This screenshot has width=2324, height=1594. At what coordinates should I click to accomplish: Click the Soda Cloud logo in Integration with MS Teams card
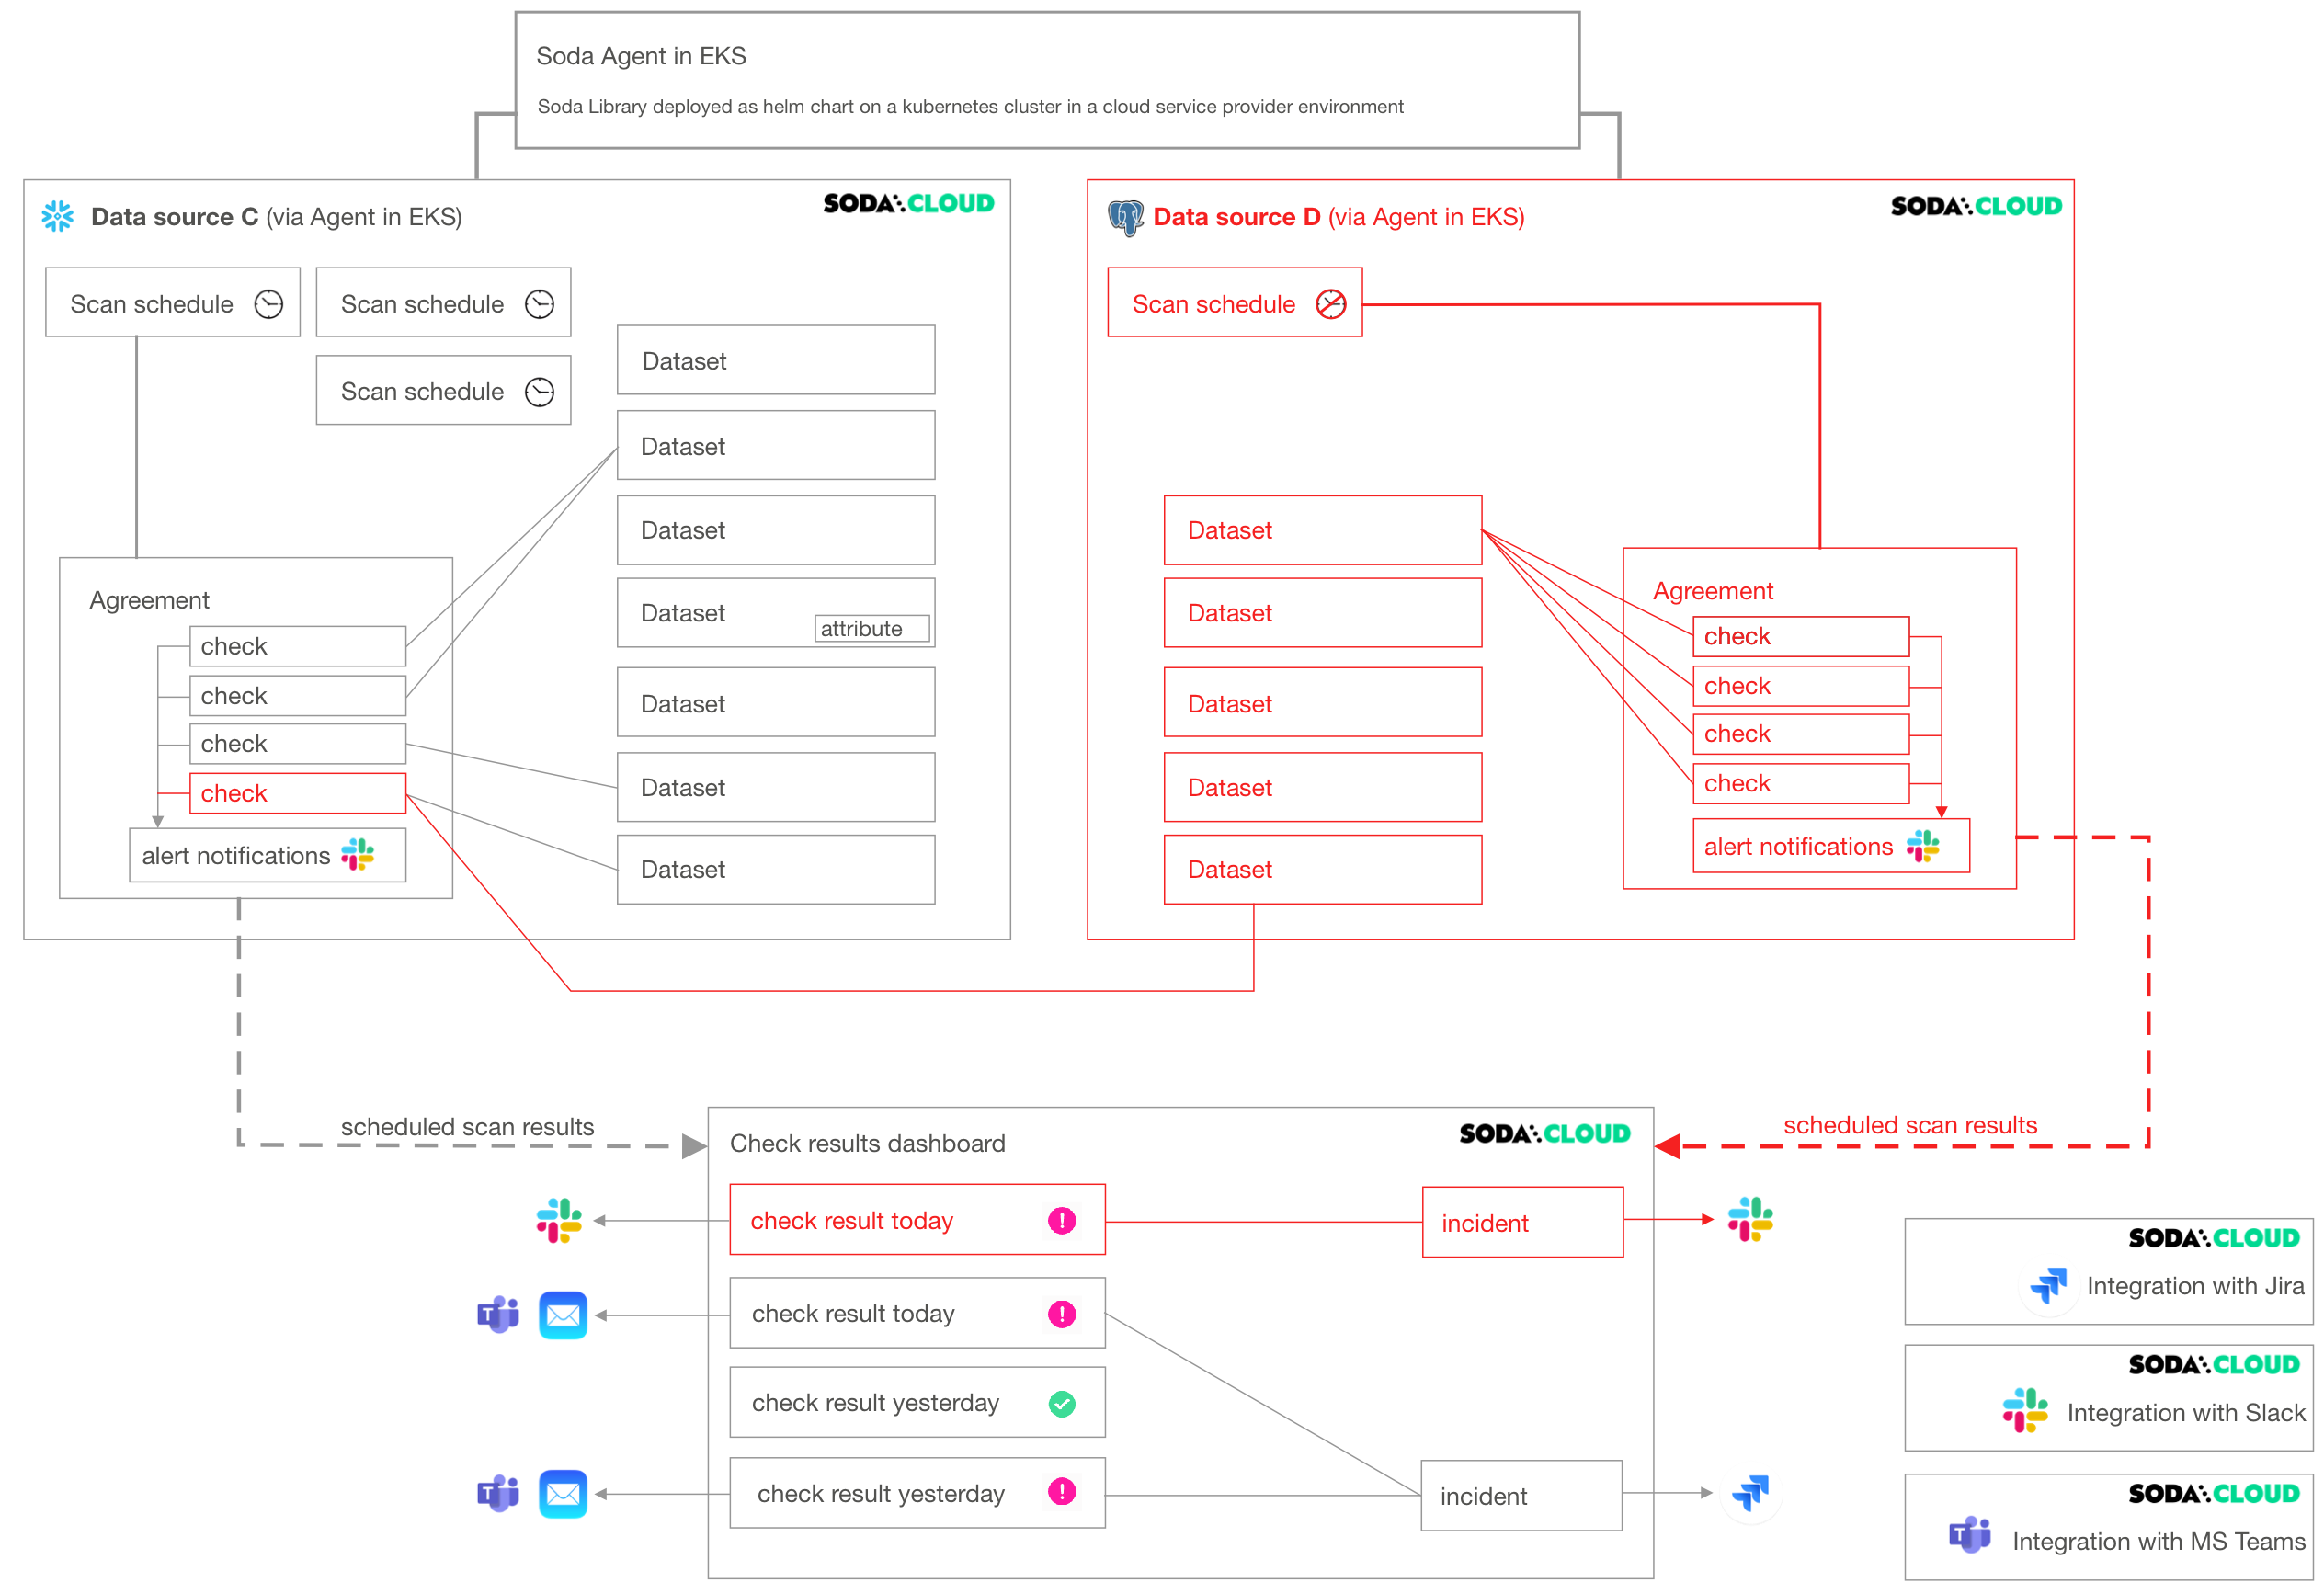2214,1493
